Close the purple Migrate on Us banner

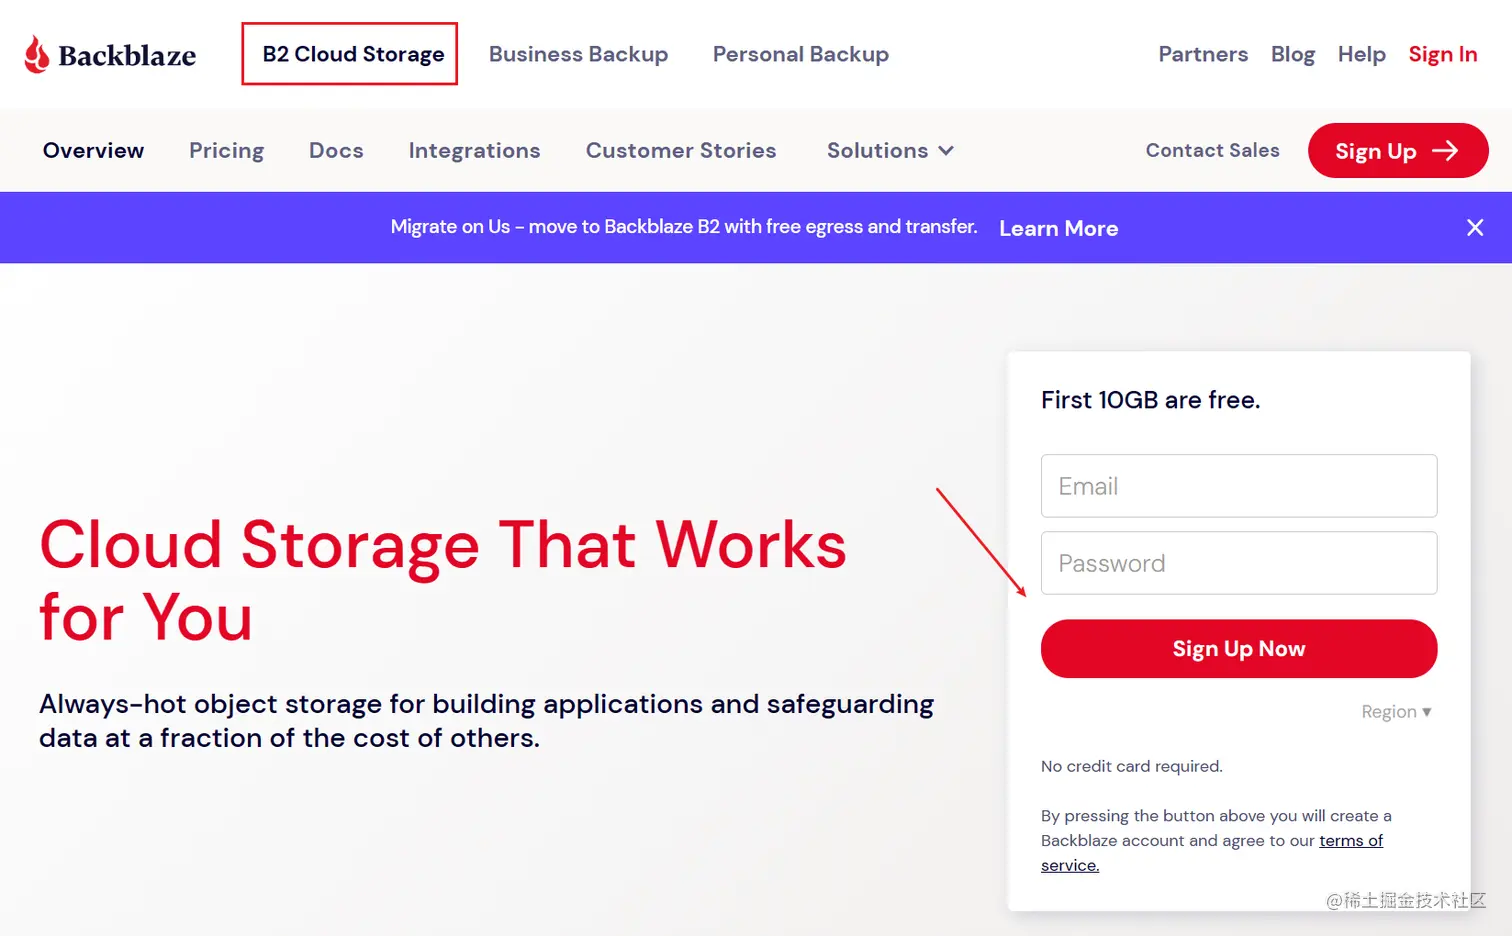coord(1475,228)
